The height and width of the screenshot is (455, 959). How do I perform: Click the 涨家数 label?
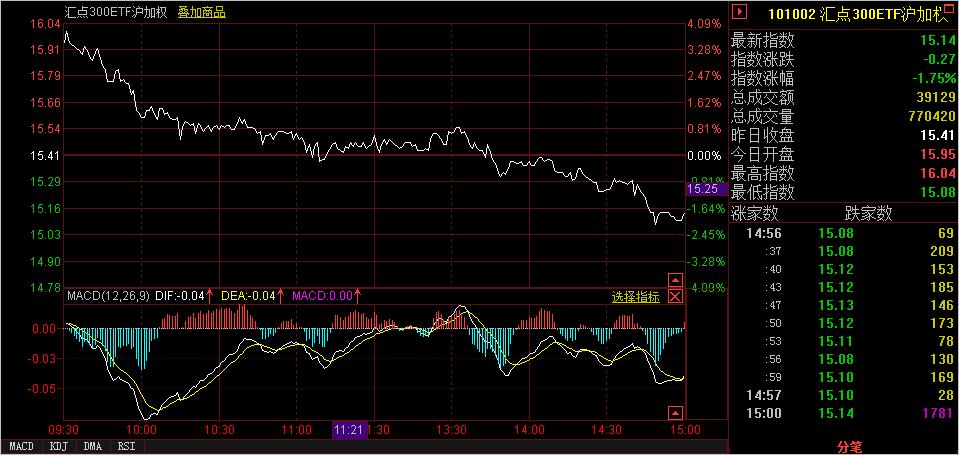pyautogui.click(x=755, y=213)
